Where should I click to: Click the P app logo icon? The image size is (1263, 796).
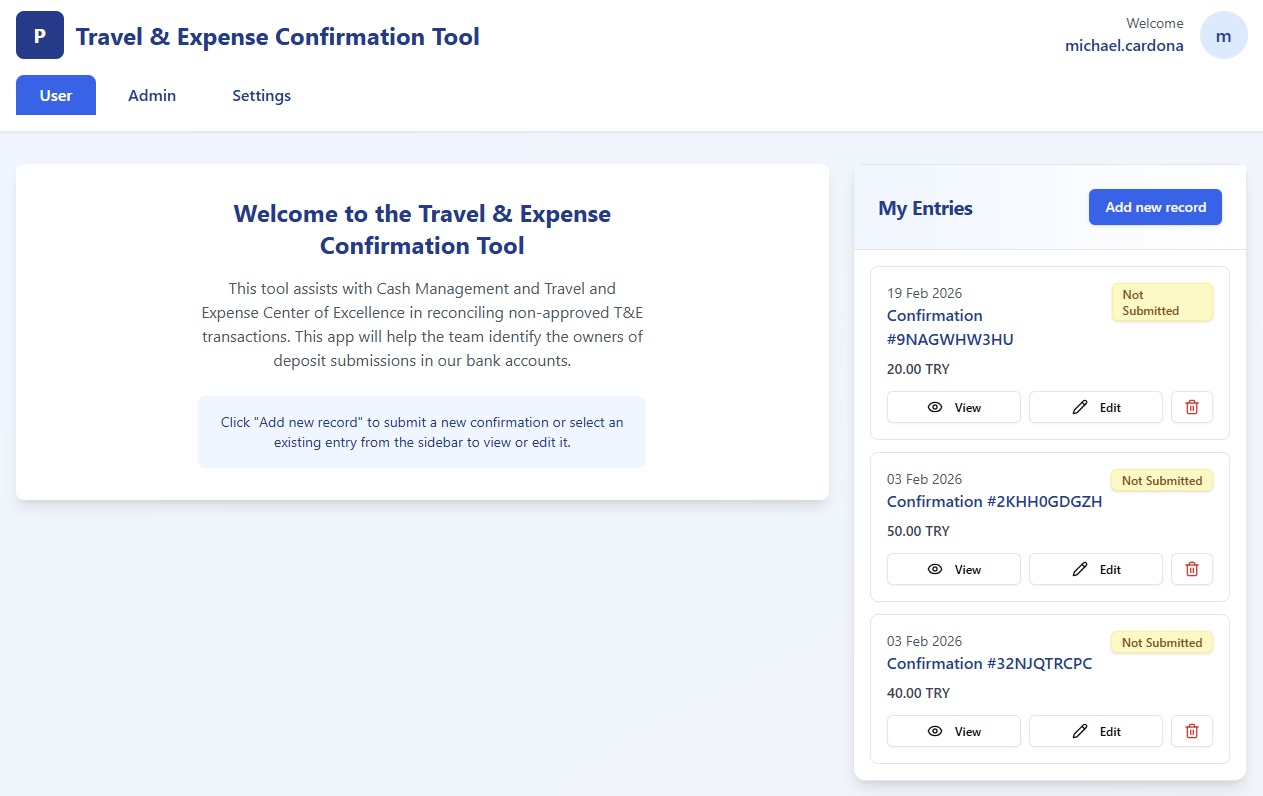click(x=40, y=35)
